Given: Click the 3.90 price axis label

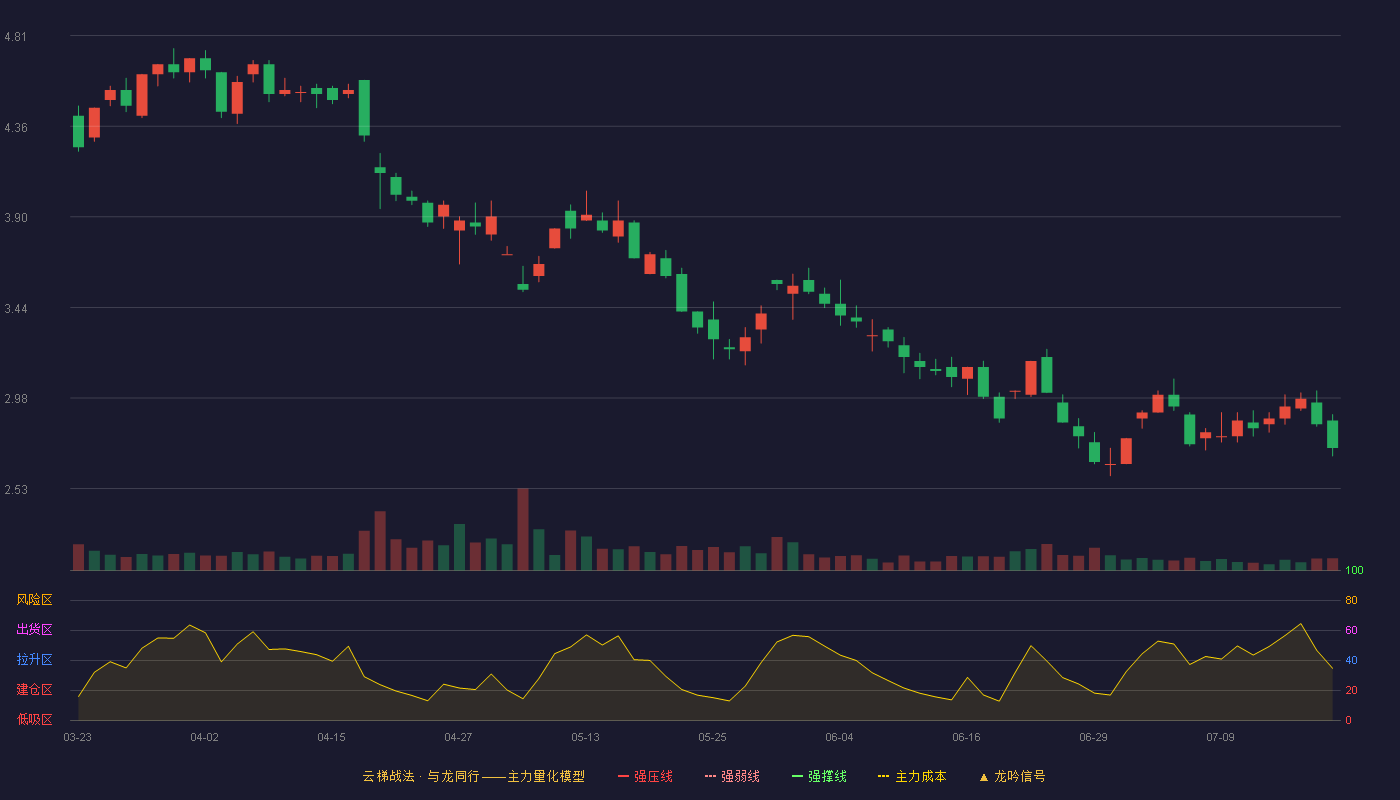Looking at the screenshot, I should (x=15, y=218).
